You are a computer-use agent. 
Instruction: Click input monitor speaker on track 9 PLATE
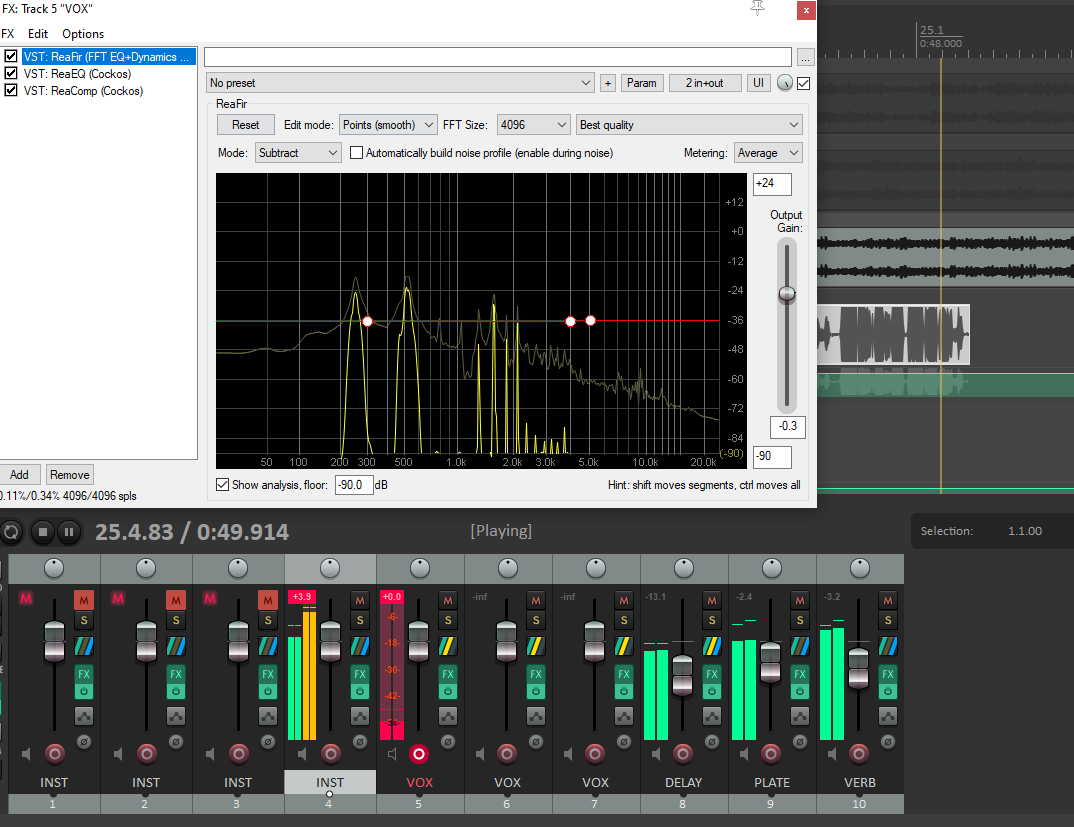[744, 754]
